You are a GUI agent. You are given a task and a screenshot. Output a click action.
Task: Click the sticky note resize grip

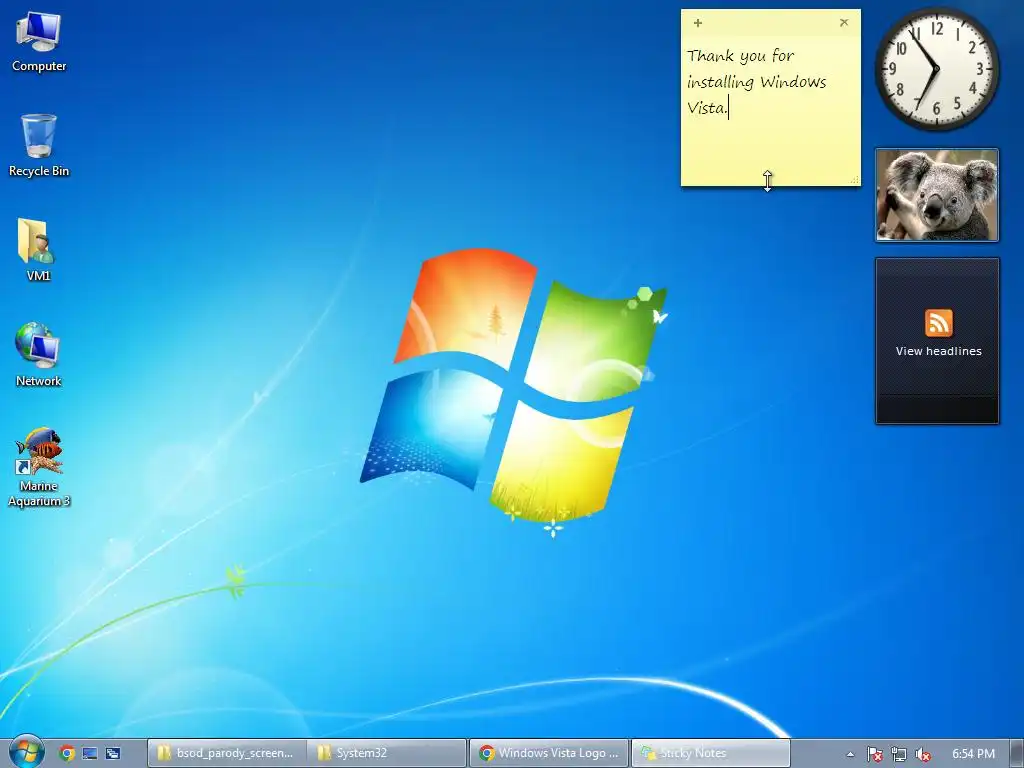pyautogui.click(x=854, y=180)
